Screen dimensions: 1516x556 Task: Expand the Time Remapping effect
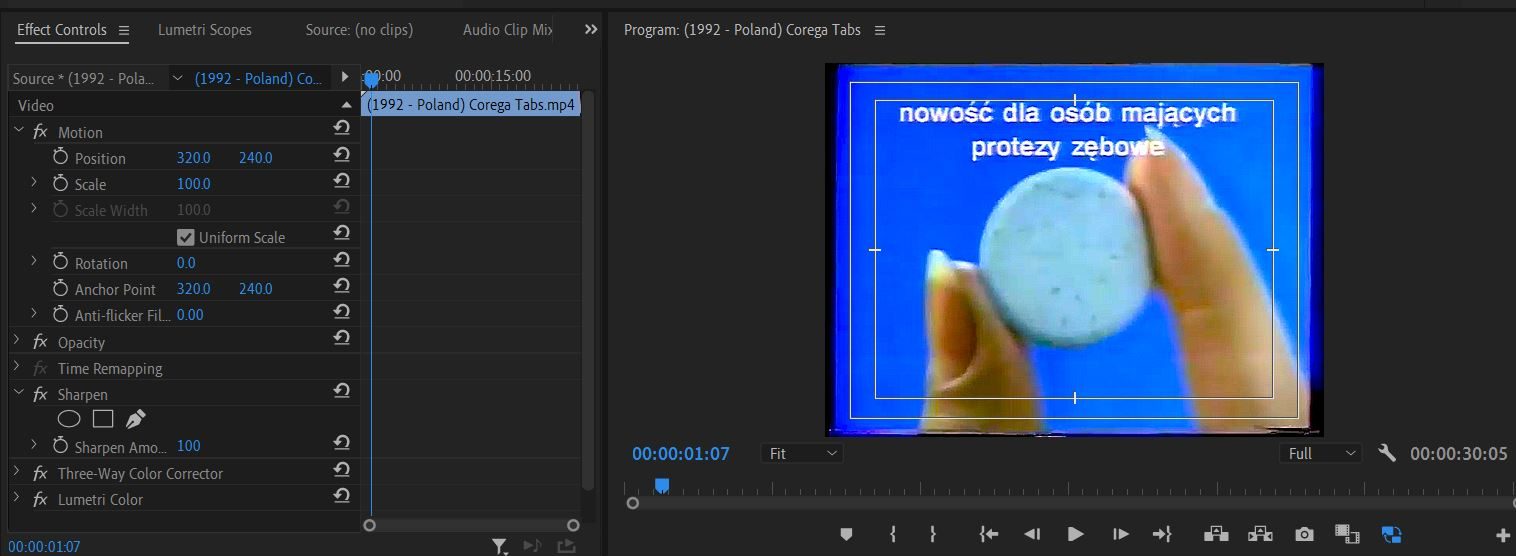click(x=17, y=367)
